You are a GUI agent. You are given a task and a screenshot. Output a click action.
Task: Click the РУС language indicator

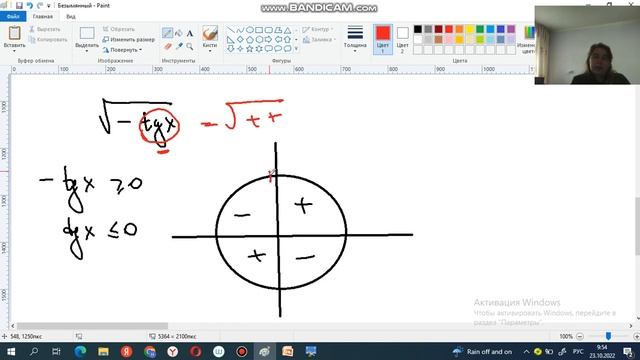tap(578, 351)
